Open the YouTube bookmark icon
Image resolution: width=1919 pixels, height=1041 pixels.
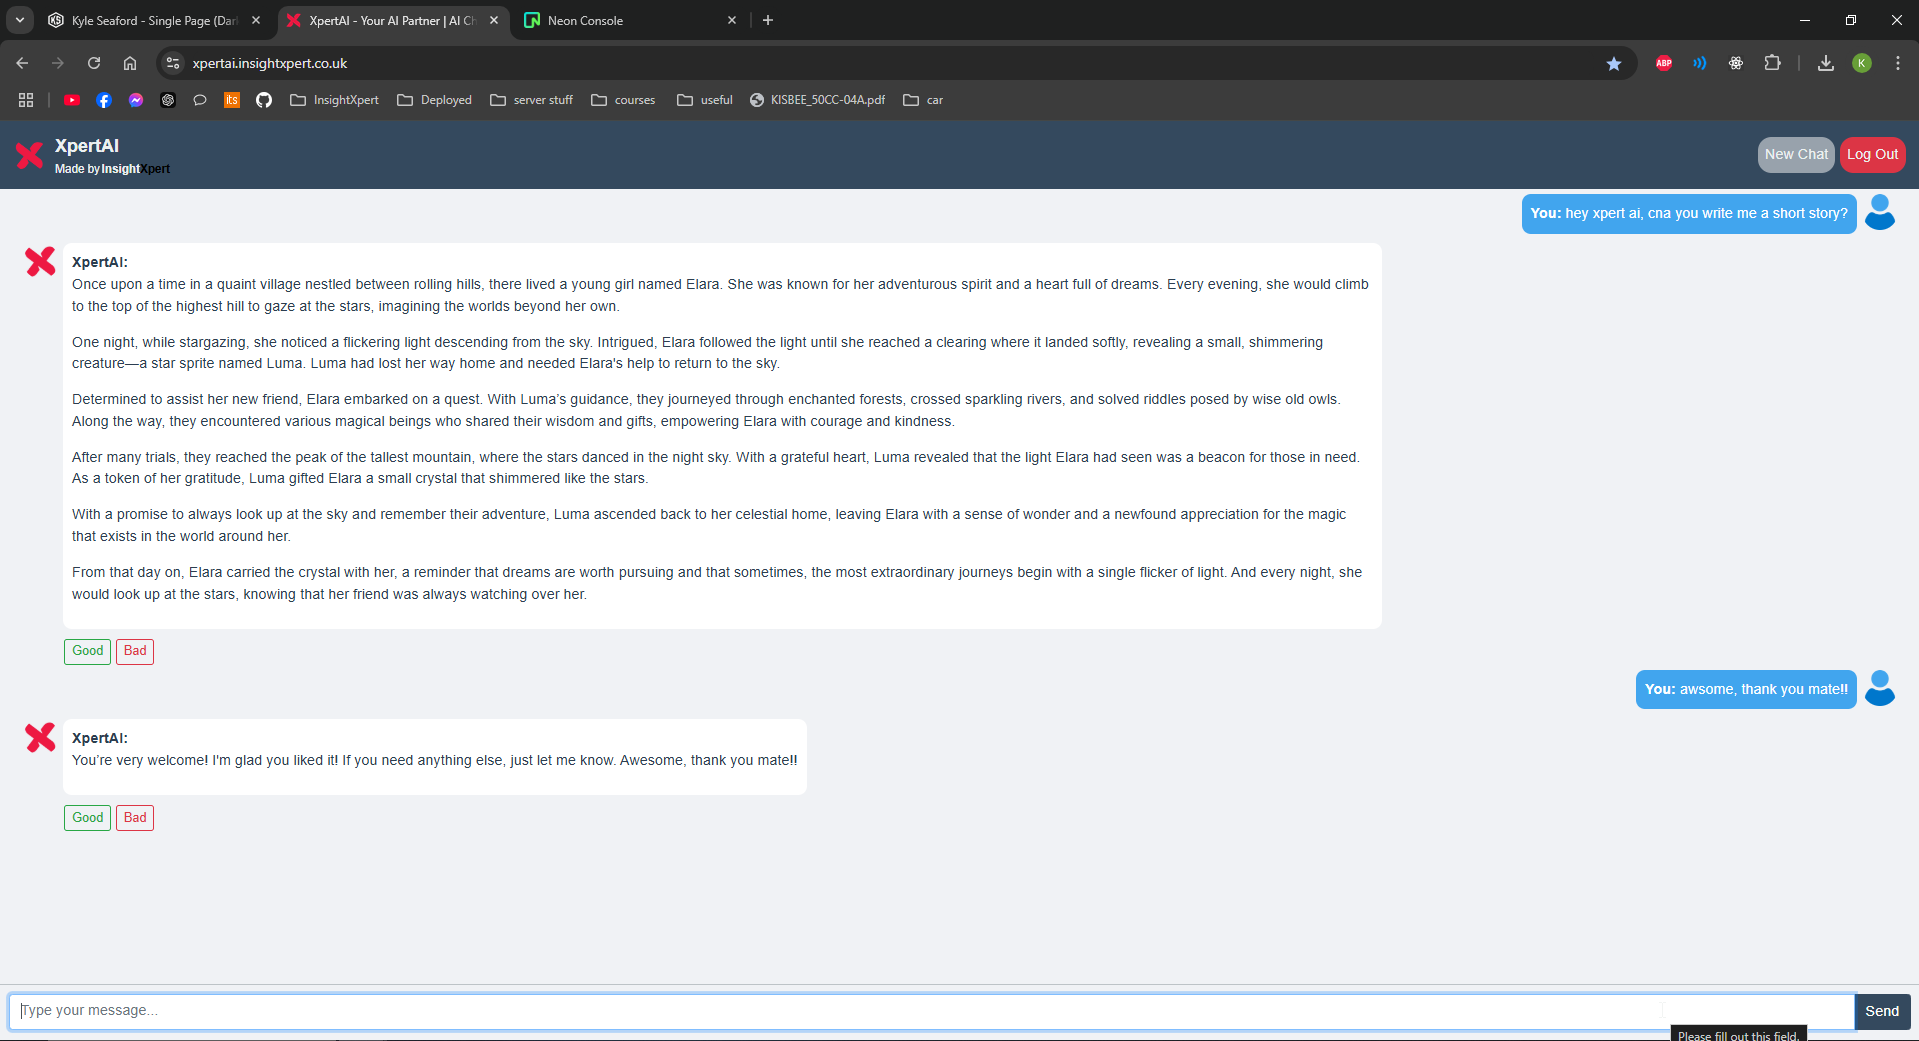click(72, 100)
